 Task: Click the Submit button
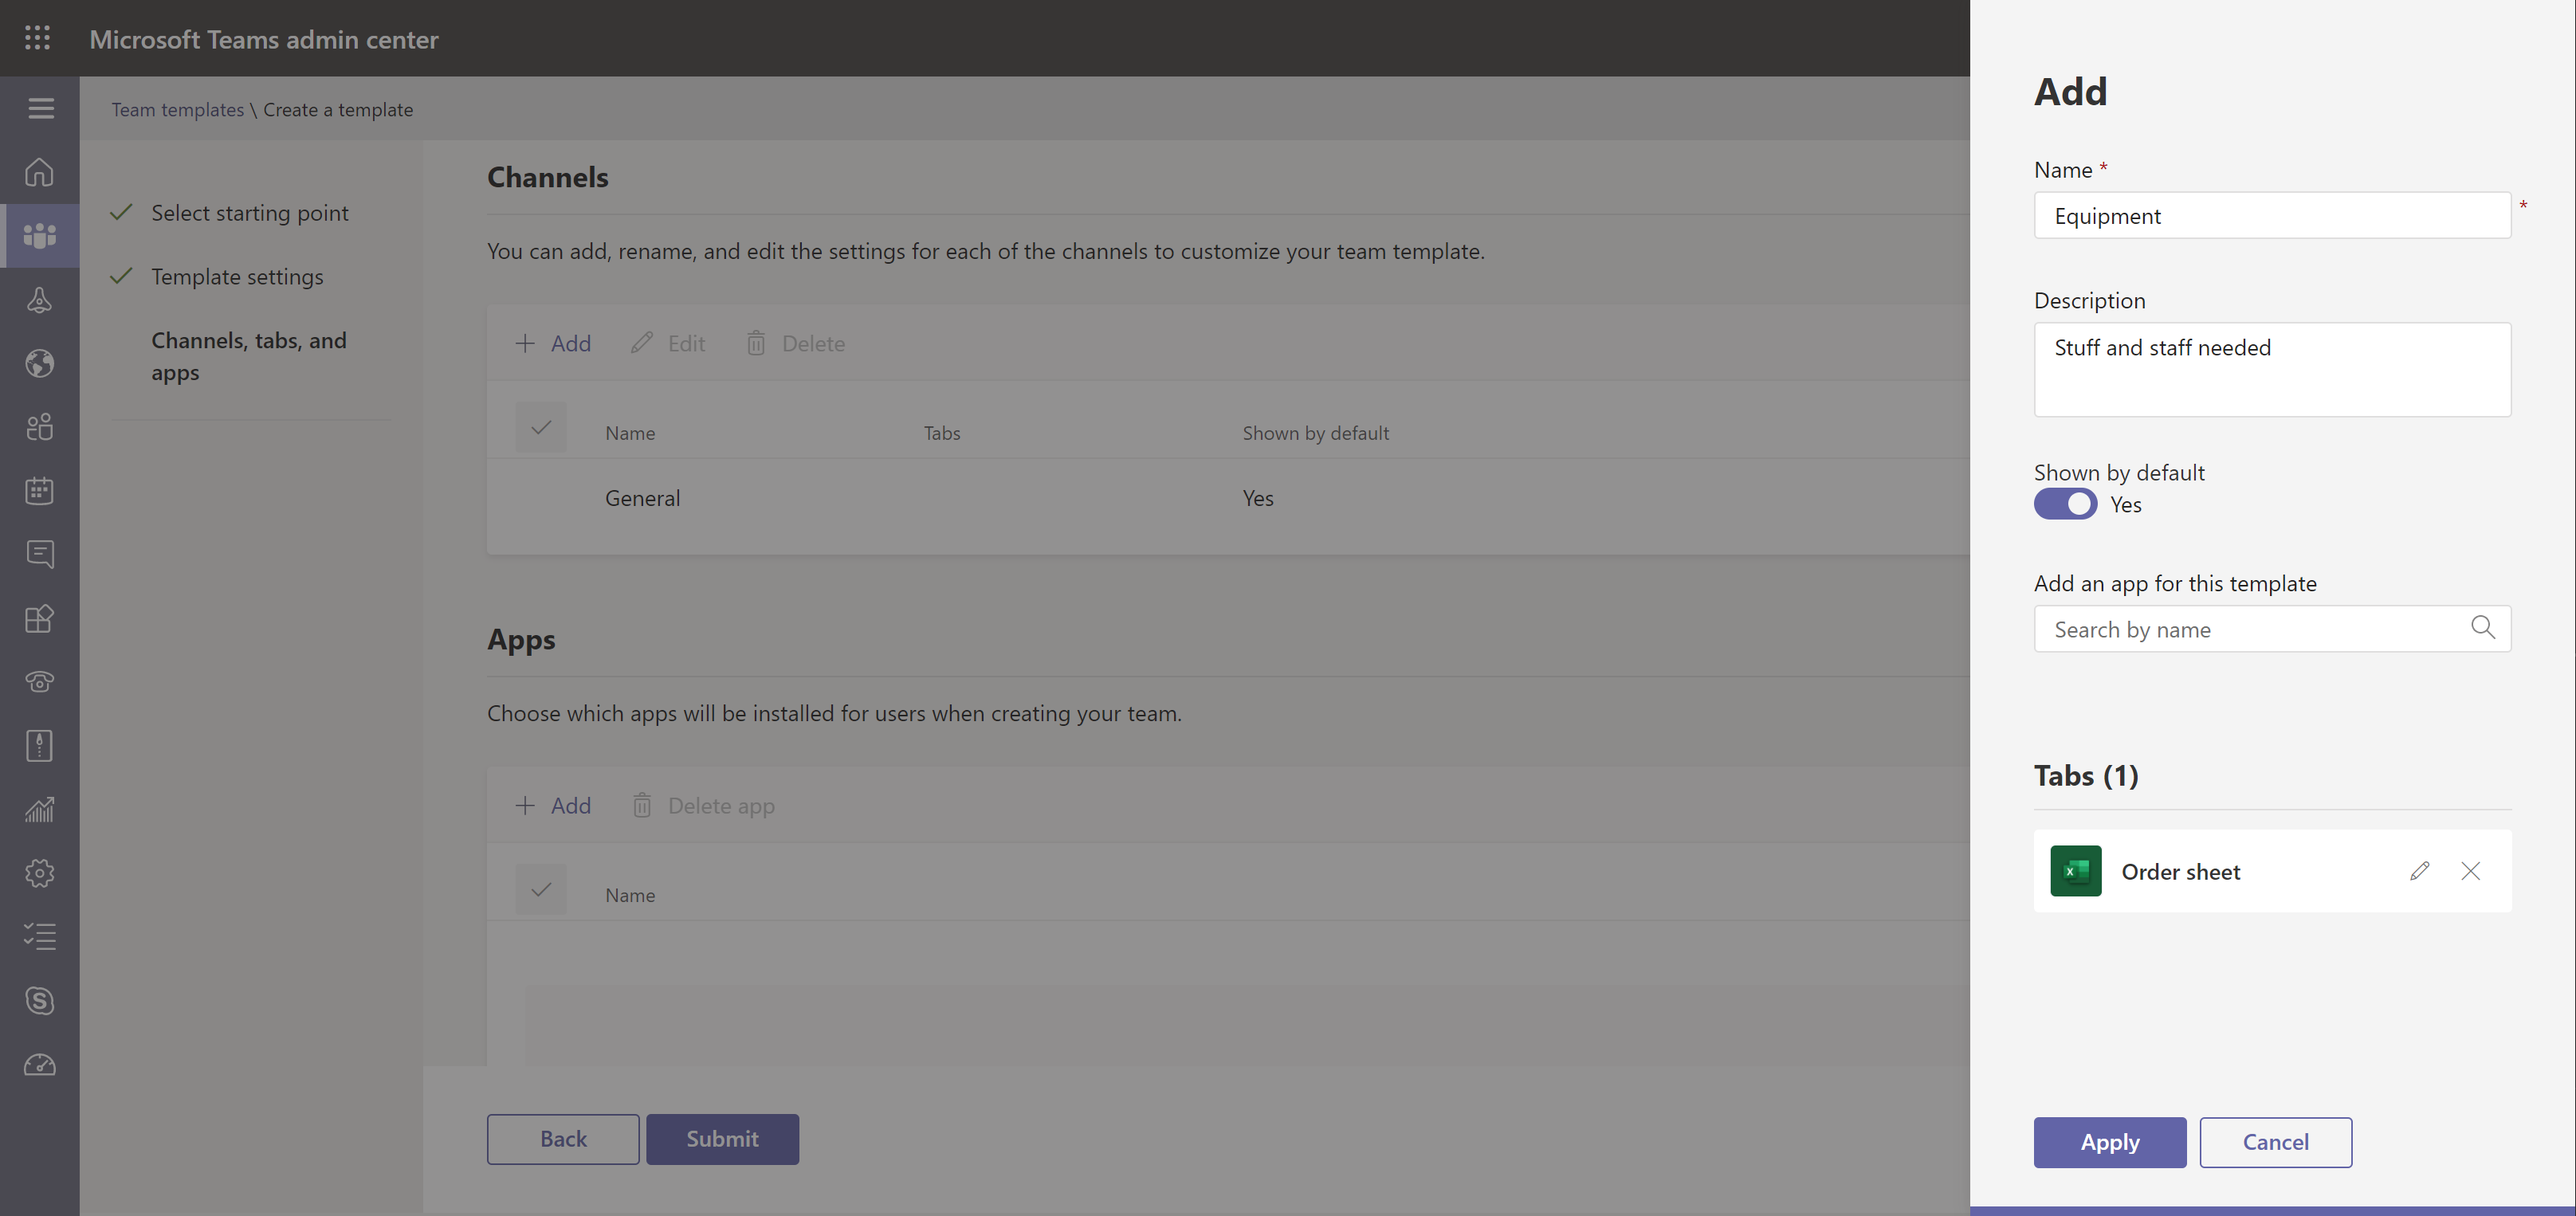click(x=722, y=1139)
